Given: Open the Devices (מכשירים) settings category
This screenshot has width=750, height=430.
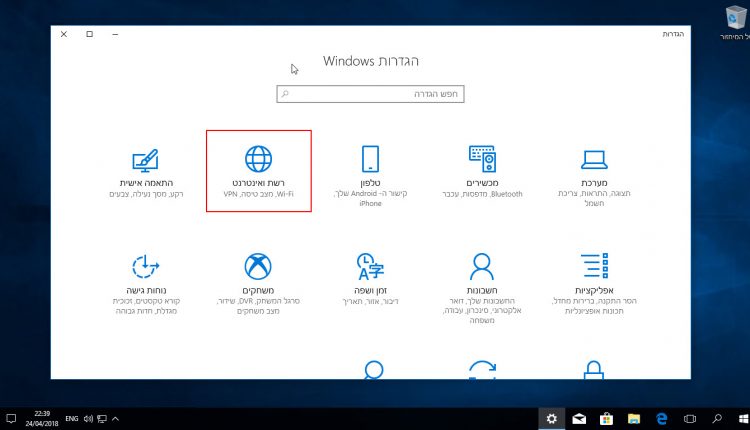Looking at the screenshot, I should [482, 171].
